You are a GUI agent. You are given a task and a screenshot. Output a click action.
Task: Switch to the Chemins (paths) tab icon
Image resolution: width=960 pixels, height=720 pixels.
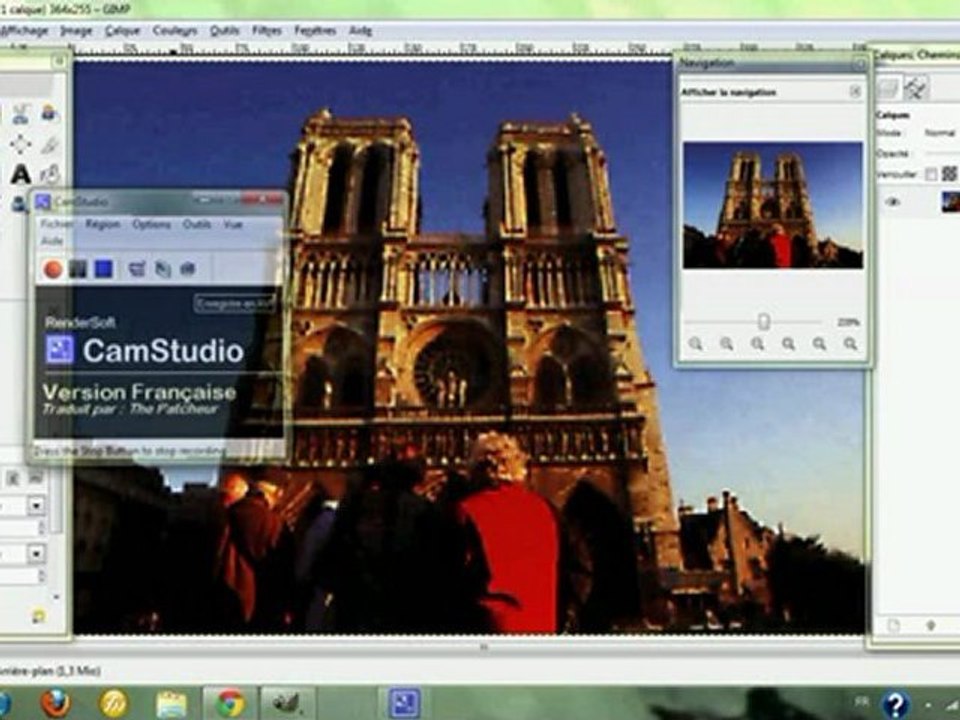tap(916, 89)
